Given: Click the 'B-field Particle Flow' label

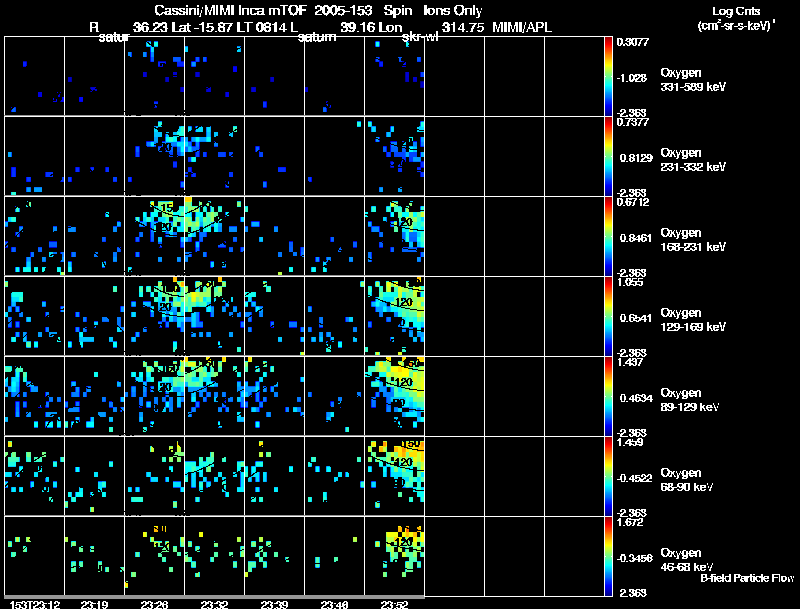Looking at the screenshot, I should [747, 578].
